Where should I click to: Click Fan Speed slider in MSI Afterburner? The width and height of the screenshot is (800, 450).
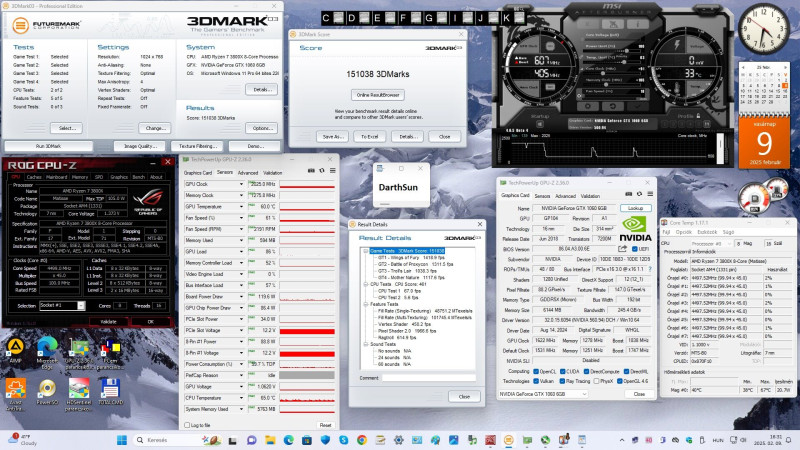point(612,96)
